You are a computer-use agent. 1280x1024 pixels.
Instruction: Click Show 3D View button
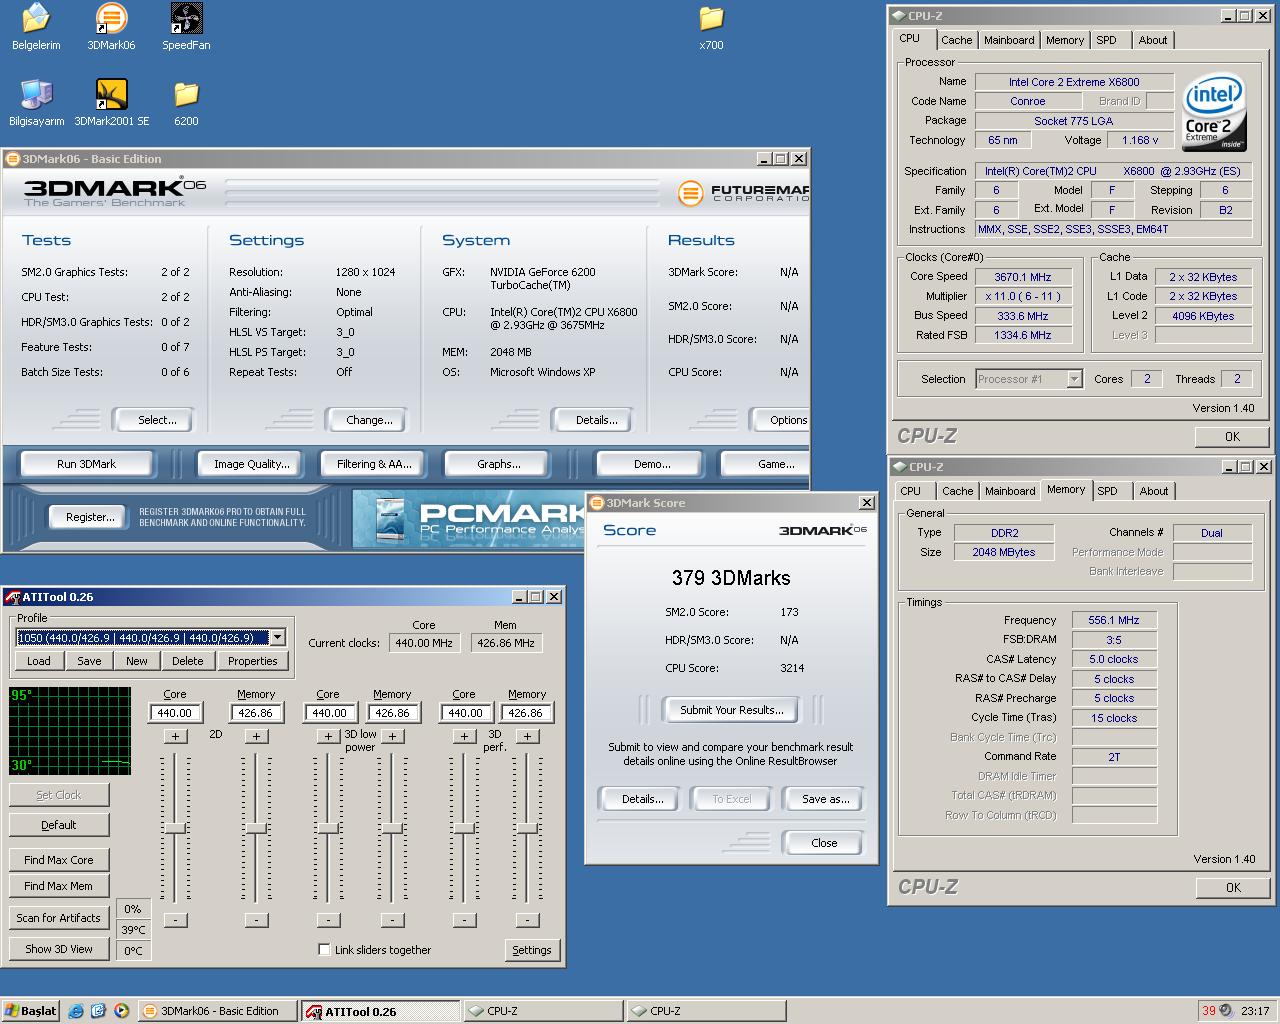[58, 949]
